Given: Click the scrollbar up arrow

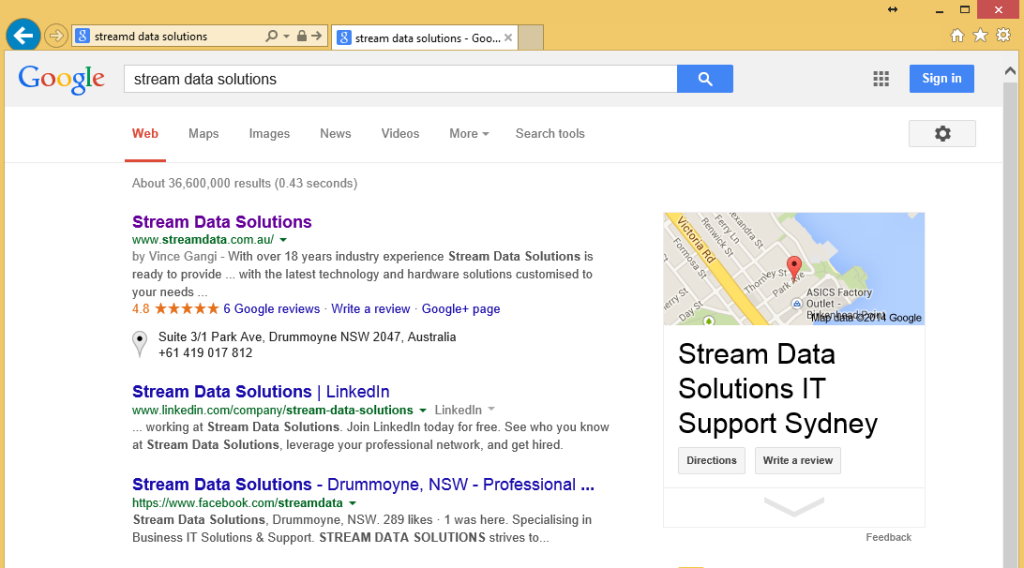Looking at the screenshot, I should tap(1010, 71).
